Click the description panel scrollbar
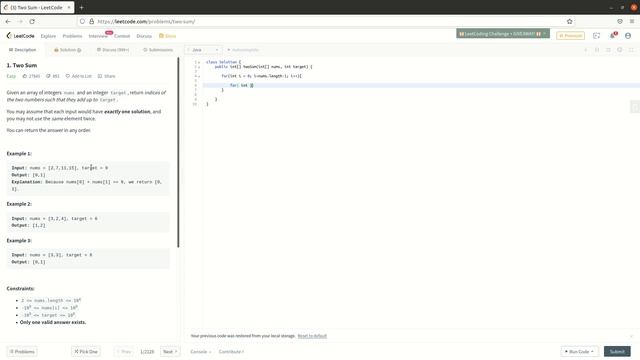The height and width of the screenshot is (360, 640). (178, 152)
